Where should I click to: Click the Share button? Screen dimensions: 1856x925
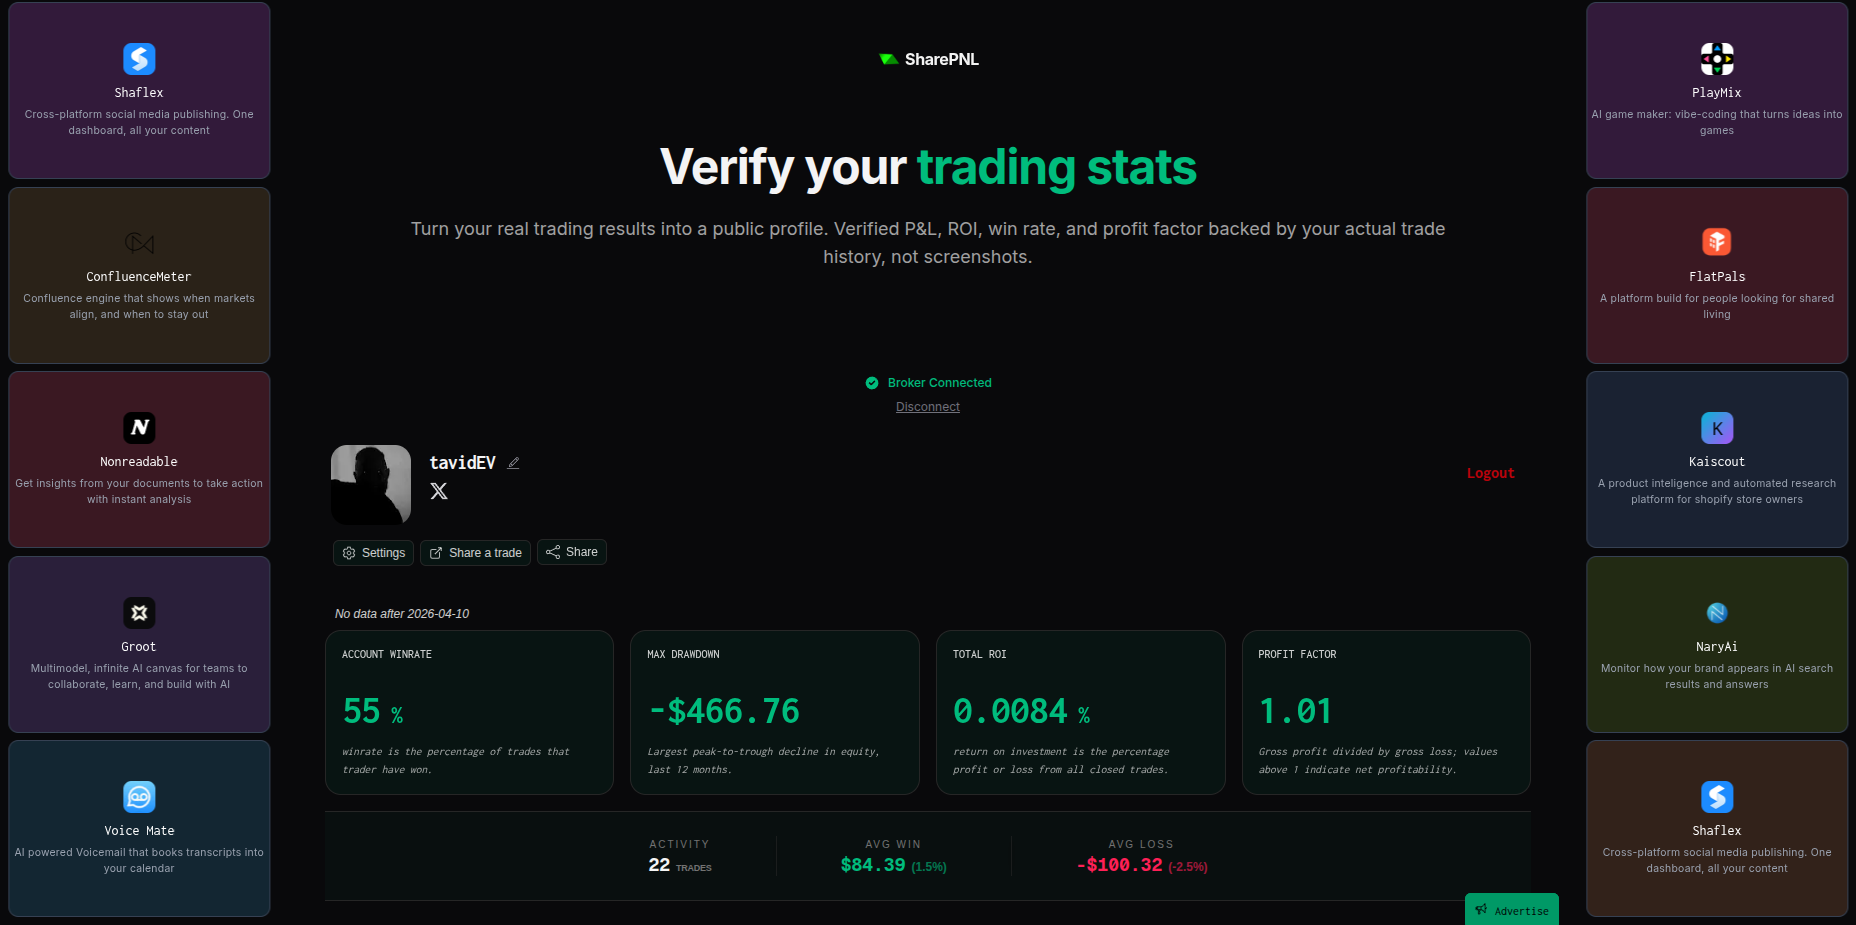point(572,552)
